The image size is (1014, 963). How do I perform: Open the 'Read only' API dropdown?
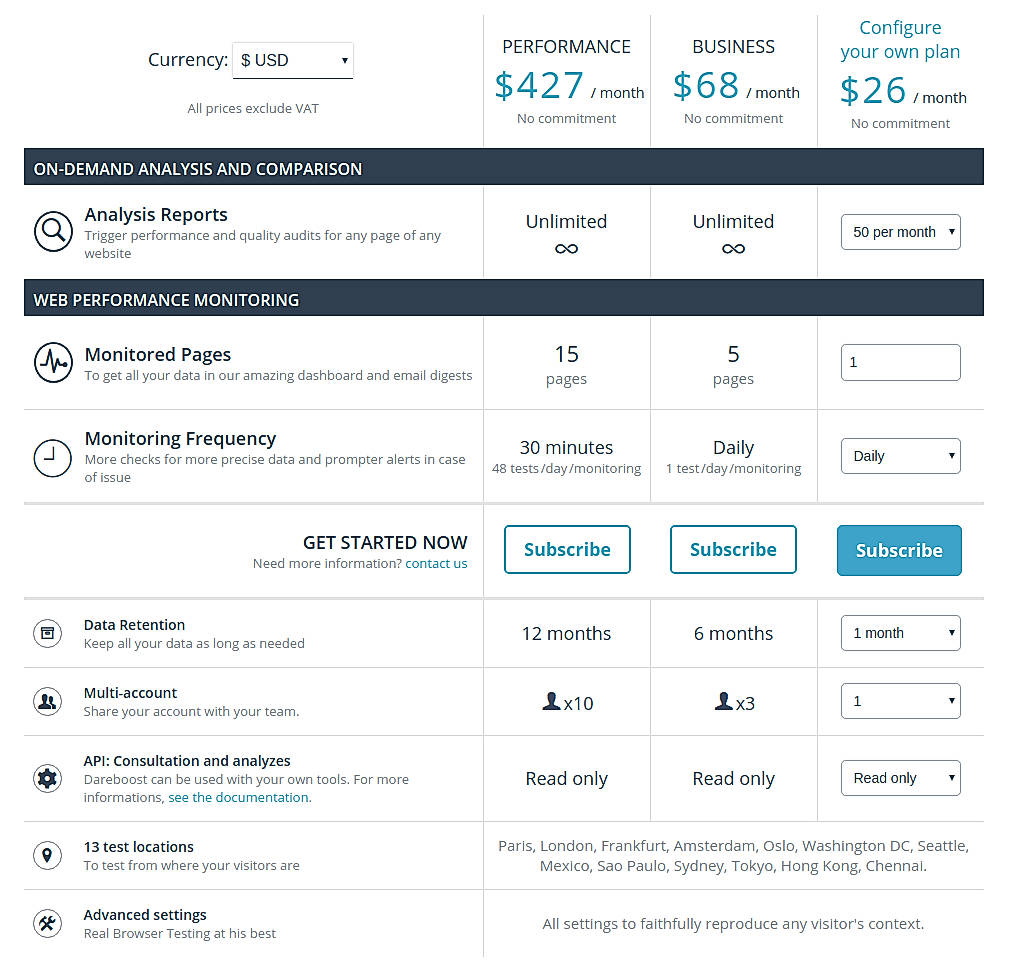[x=899, y=777]
